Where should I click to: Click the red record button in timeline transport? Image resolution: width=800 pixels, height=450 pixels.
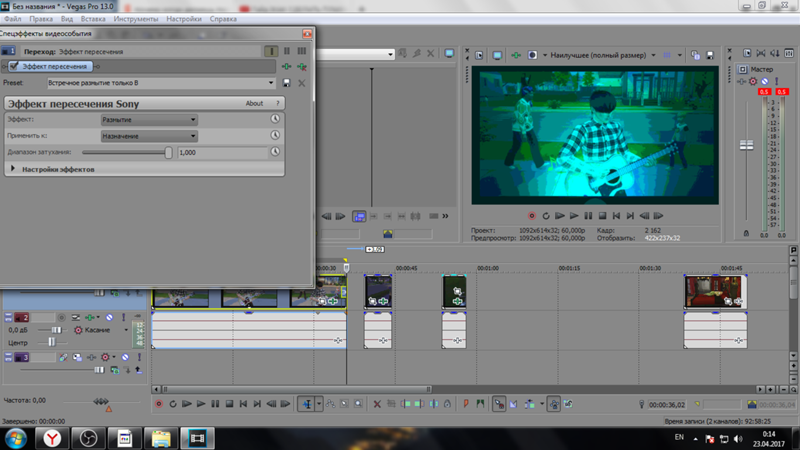click(x=158, y=404)
